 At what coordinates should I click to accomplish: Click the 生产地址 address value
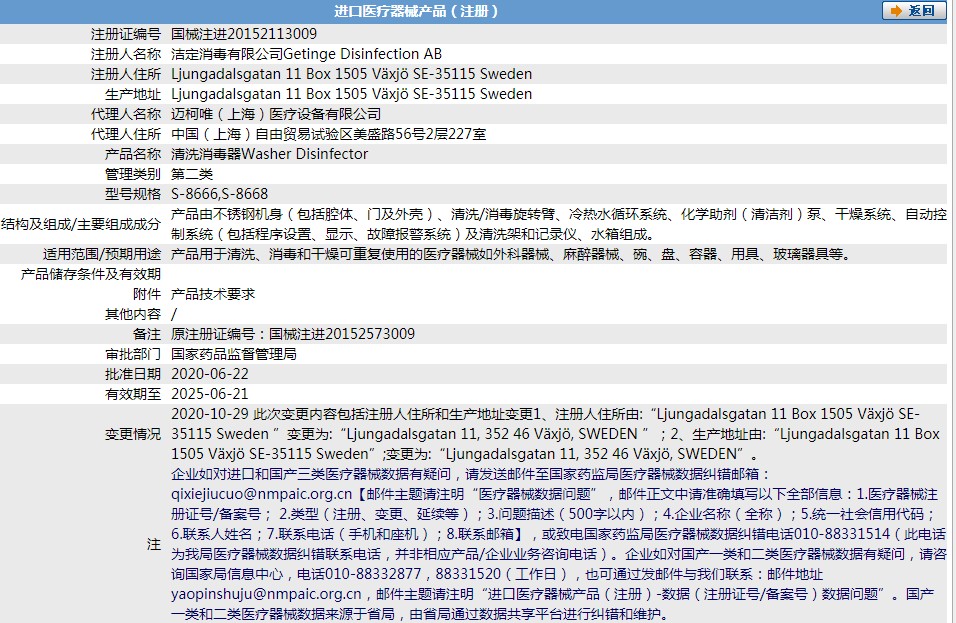click(352, 94)
